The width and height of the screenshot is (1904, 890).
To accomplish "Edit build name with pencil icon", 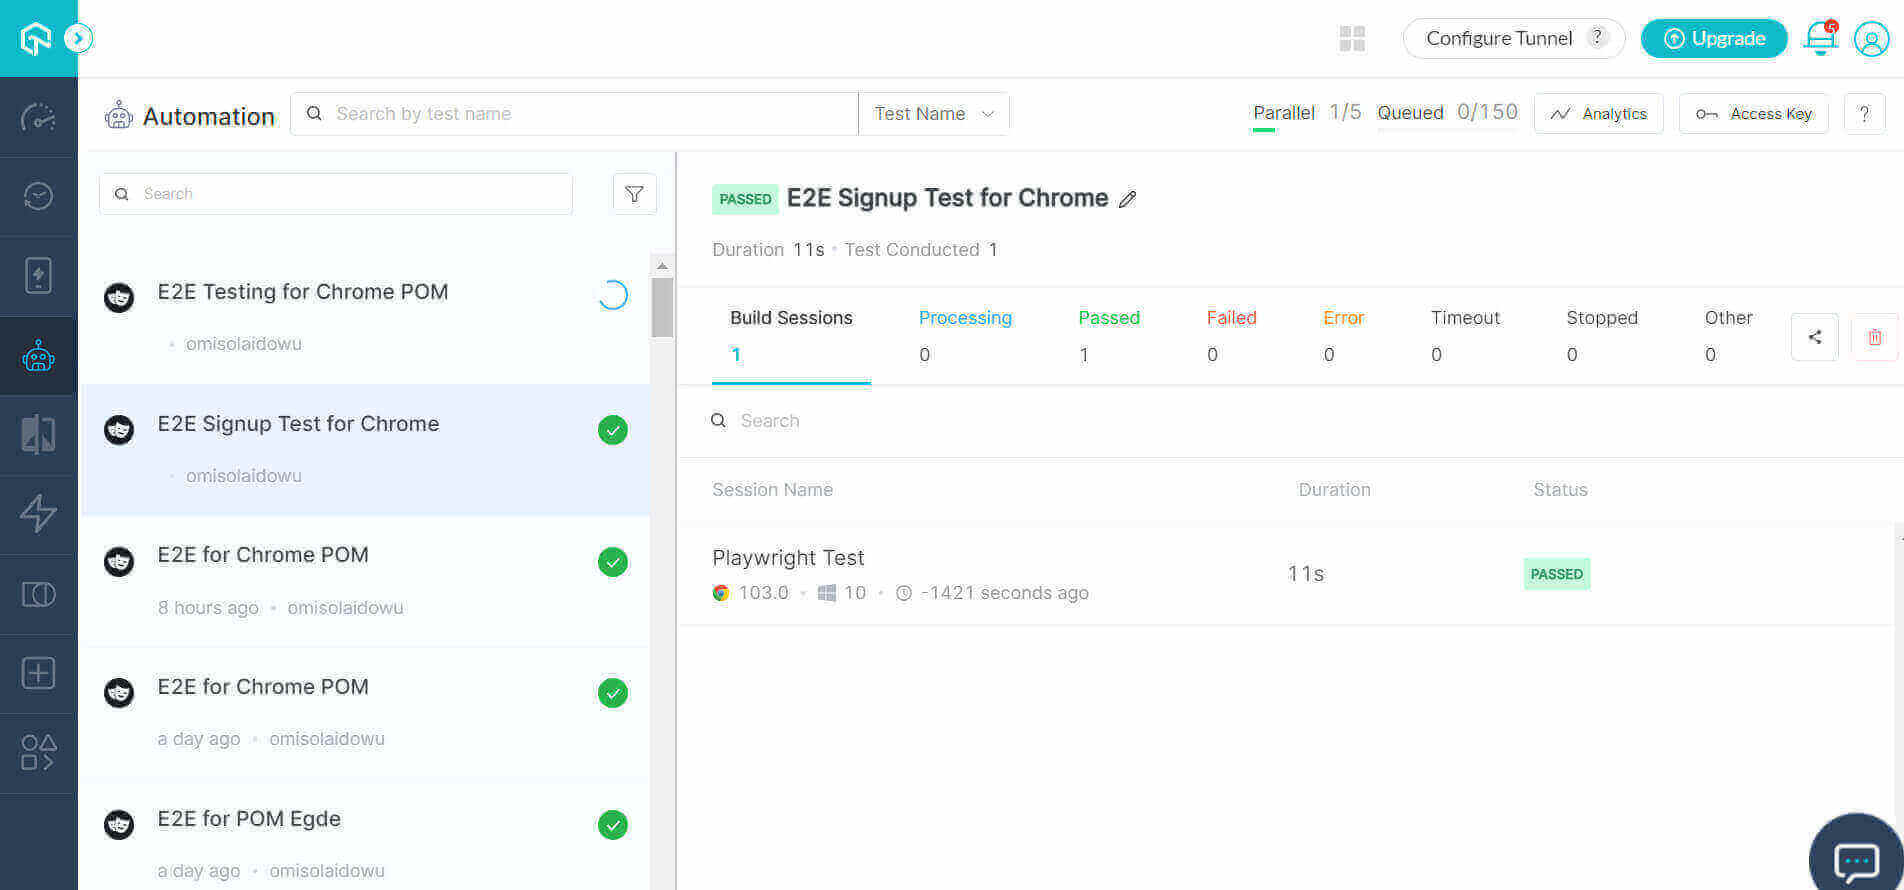I will pyautogui.click(x=1128, y=199).
